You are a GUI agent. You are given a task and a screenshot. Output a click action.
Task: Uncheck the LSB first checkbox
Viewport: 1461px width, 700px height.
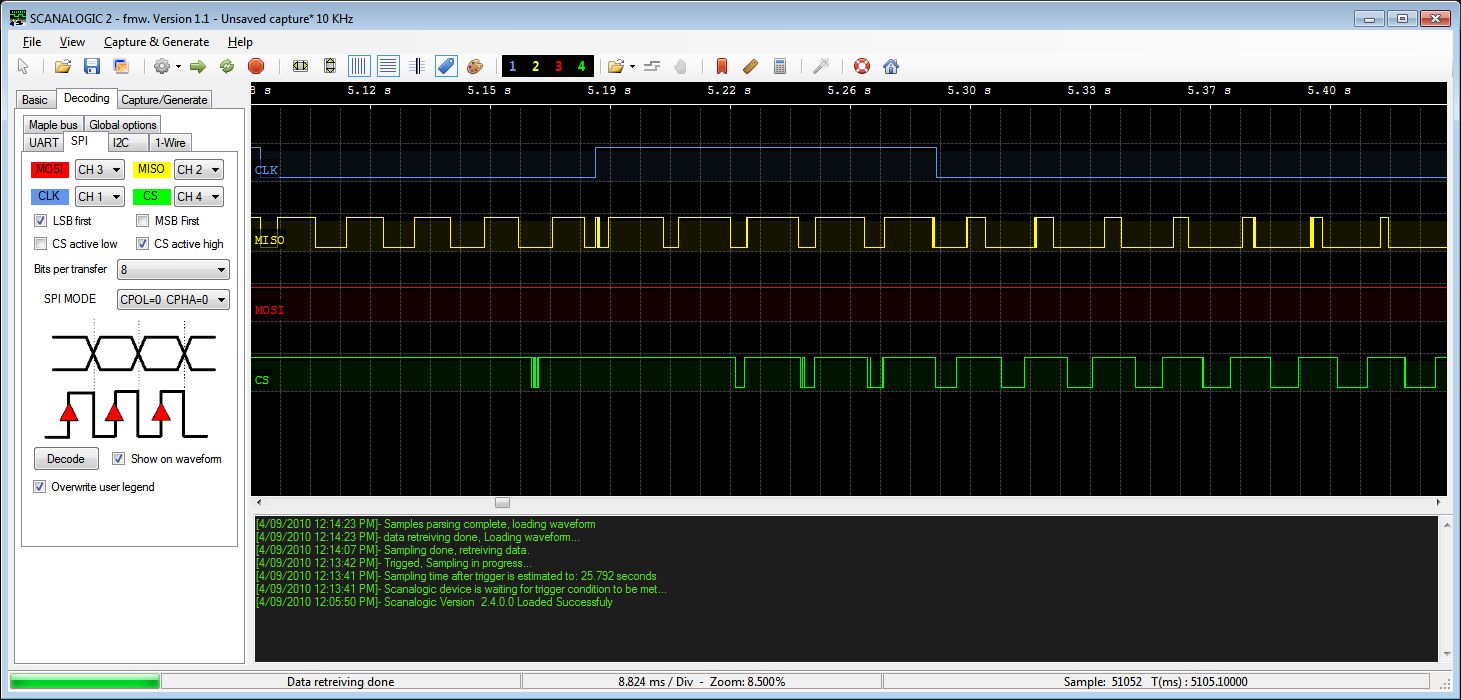[x=41, y=220]
